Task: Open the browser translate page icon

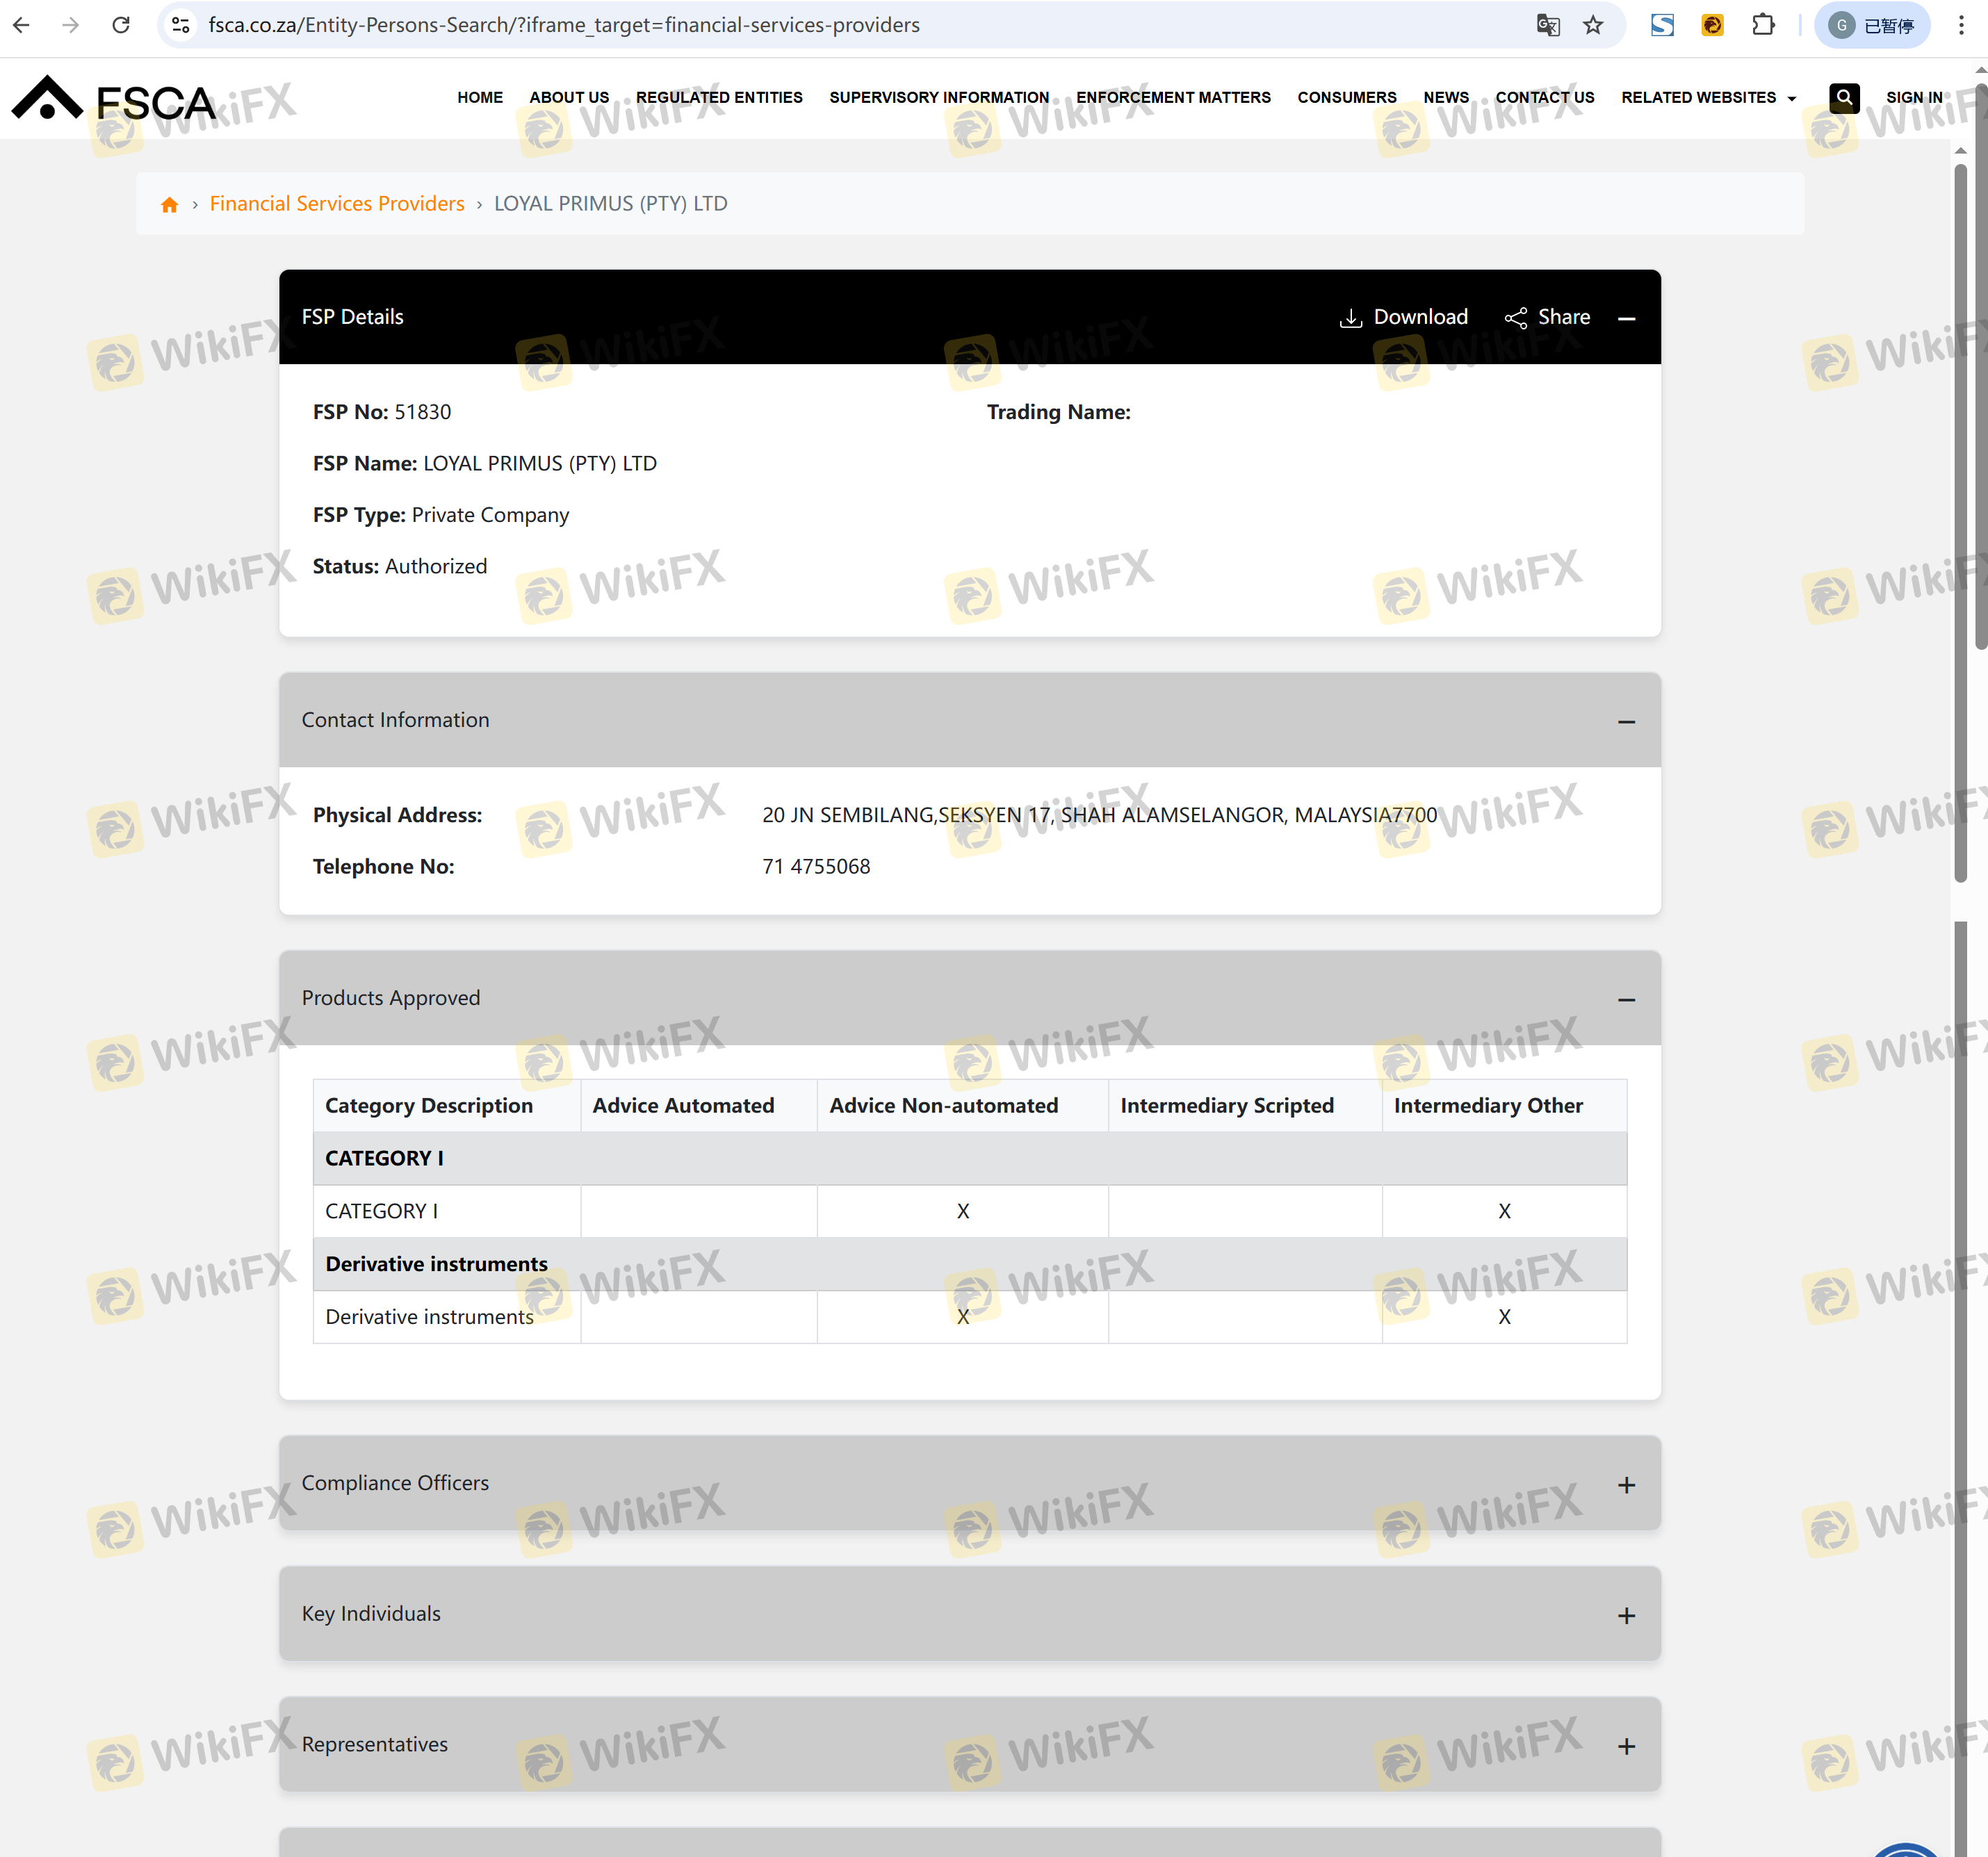Action: click(1547, 25)
